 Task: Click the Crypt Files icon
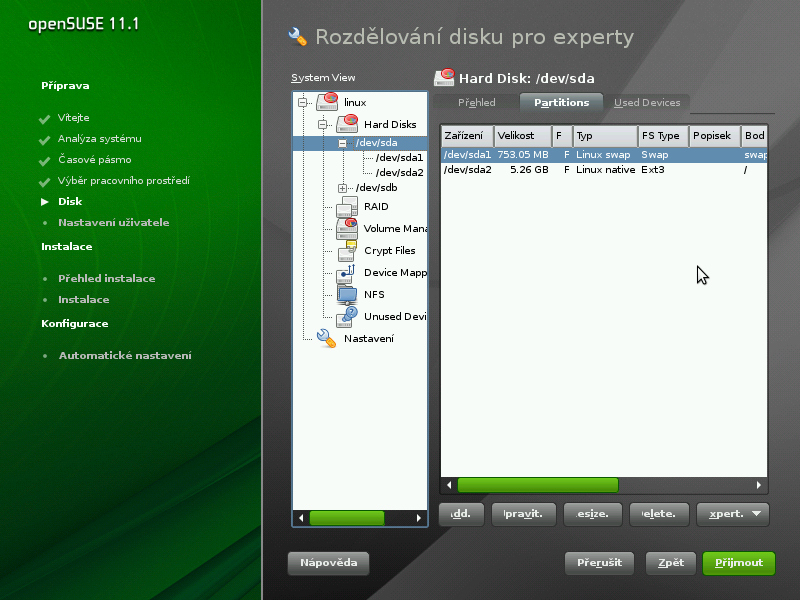347,251
